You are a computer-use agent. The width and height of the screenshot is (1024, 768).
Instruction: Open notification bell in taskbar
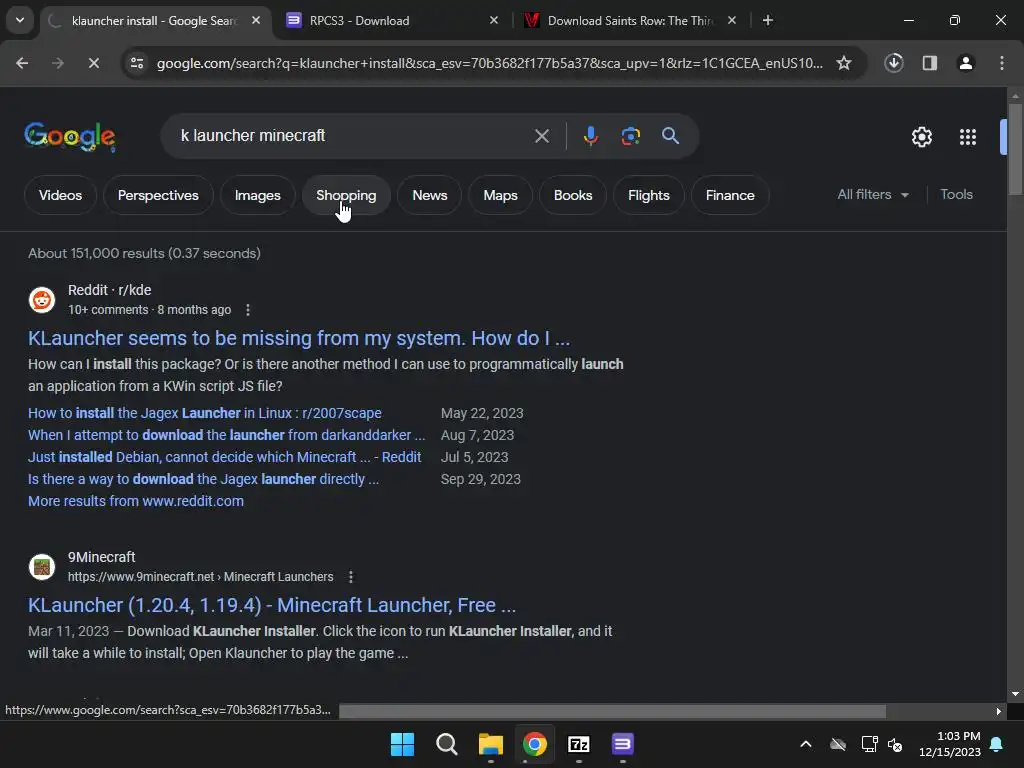997,744
